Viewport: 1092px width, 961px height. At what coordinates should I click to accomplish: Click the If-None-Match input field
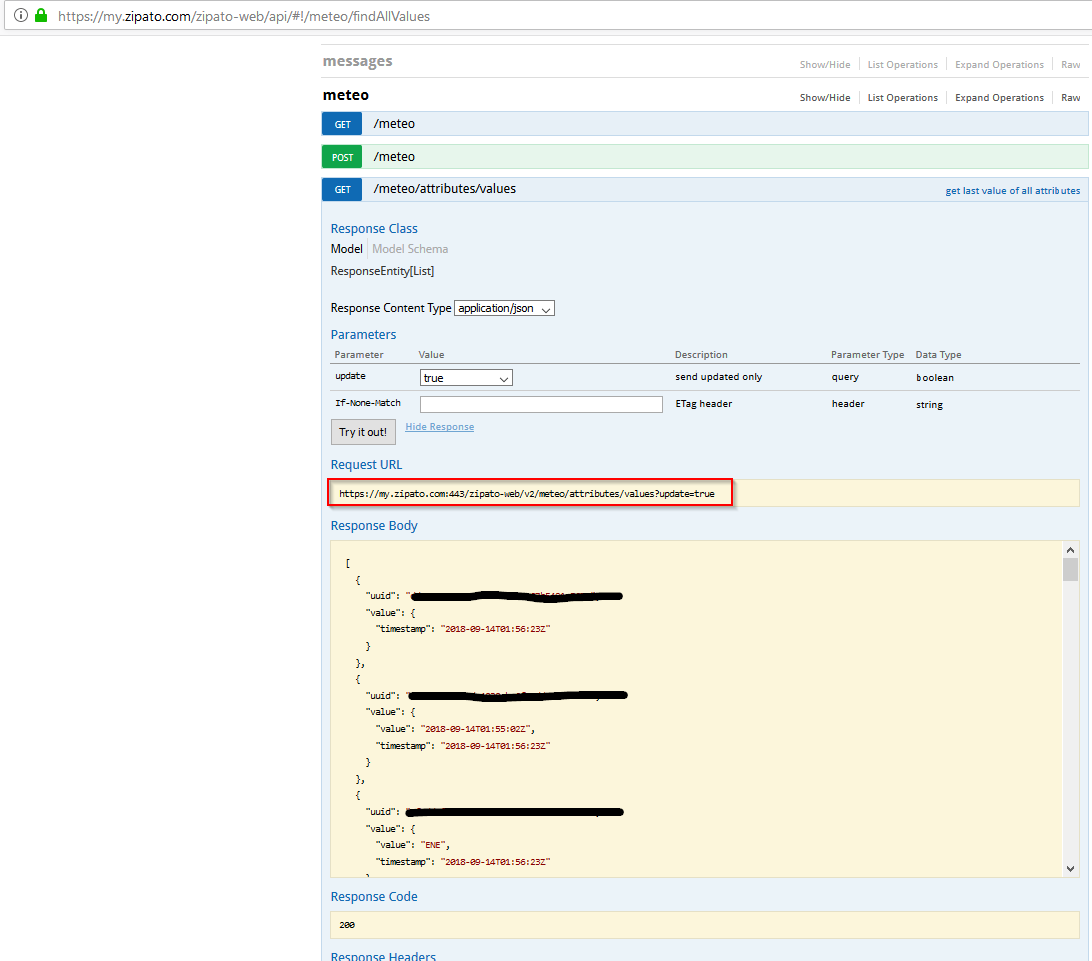(541, 404)
